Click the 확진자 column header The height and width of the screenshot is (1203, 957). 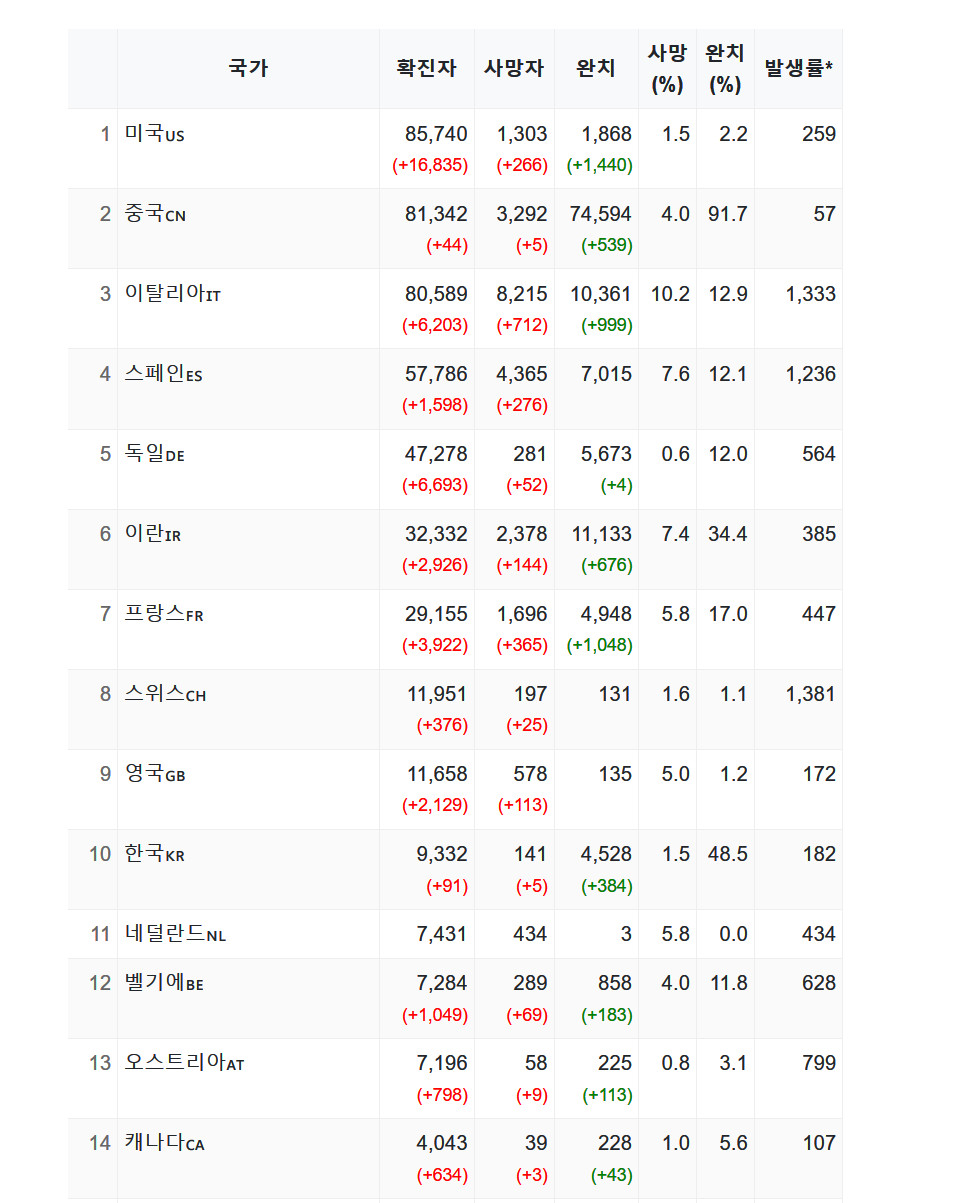coord(426,68)
